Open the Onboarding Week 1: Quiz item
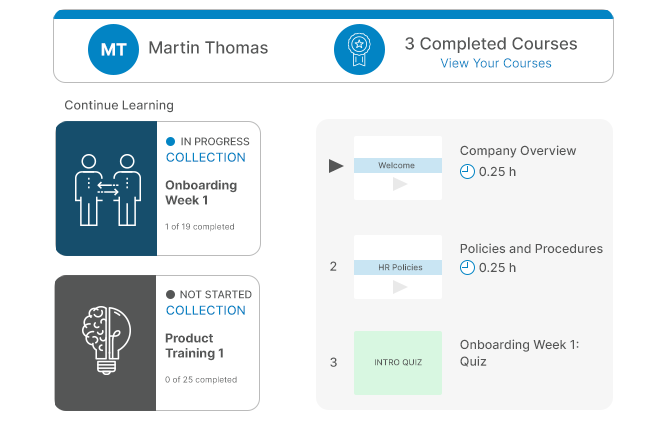670x430 pixels. tap(519, 353)
